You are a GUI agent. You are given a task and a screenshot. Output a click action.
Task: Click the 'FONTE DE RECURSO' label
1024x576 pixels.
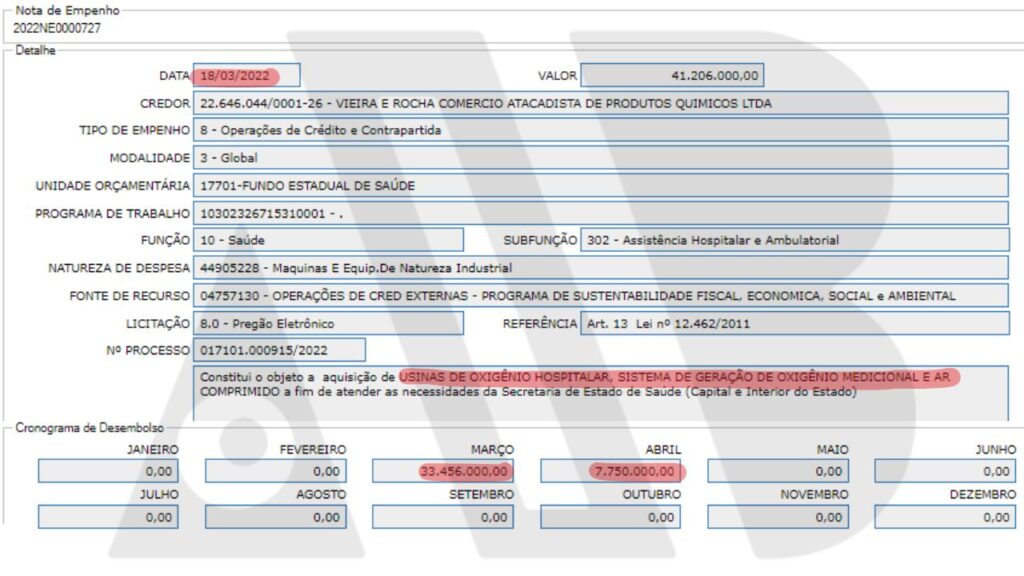click(x=129, y=296)
